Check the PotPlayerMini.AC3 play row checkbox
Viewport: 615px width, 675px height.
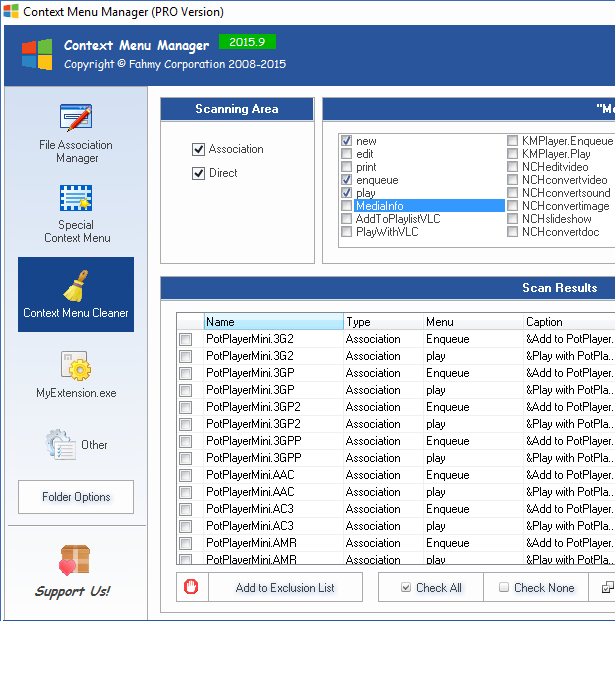pos(186,526)
